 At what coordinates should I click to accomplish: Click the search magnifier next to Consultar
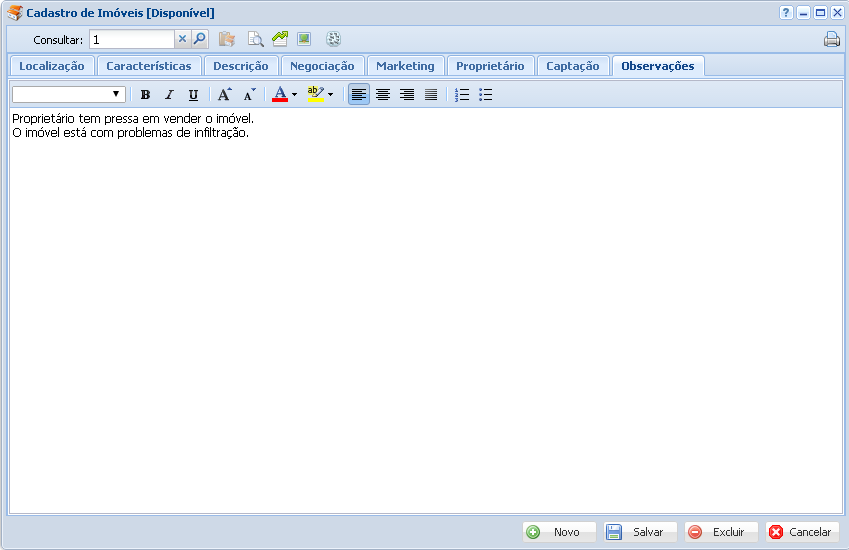(199, 40)
